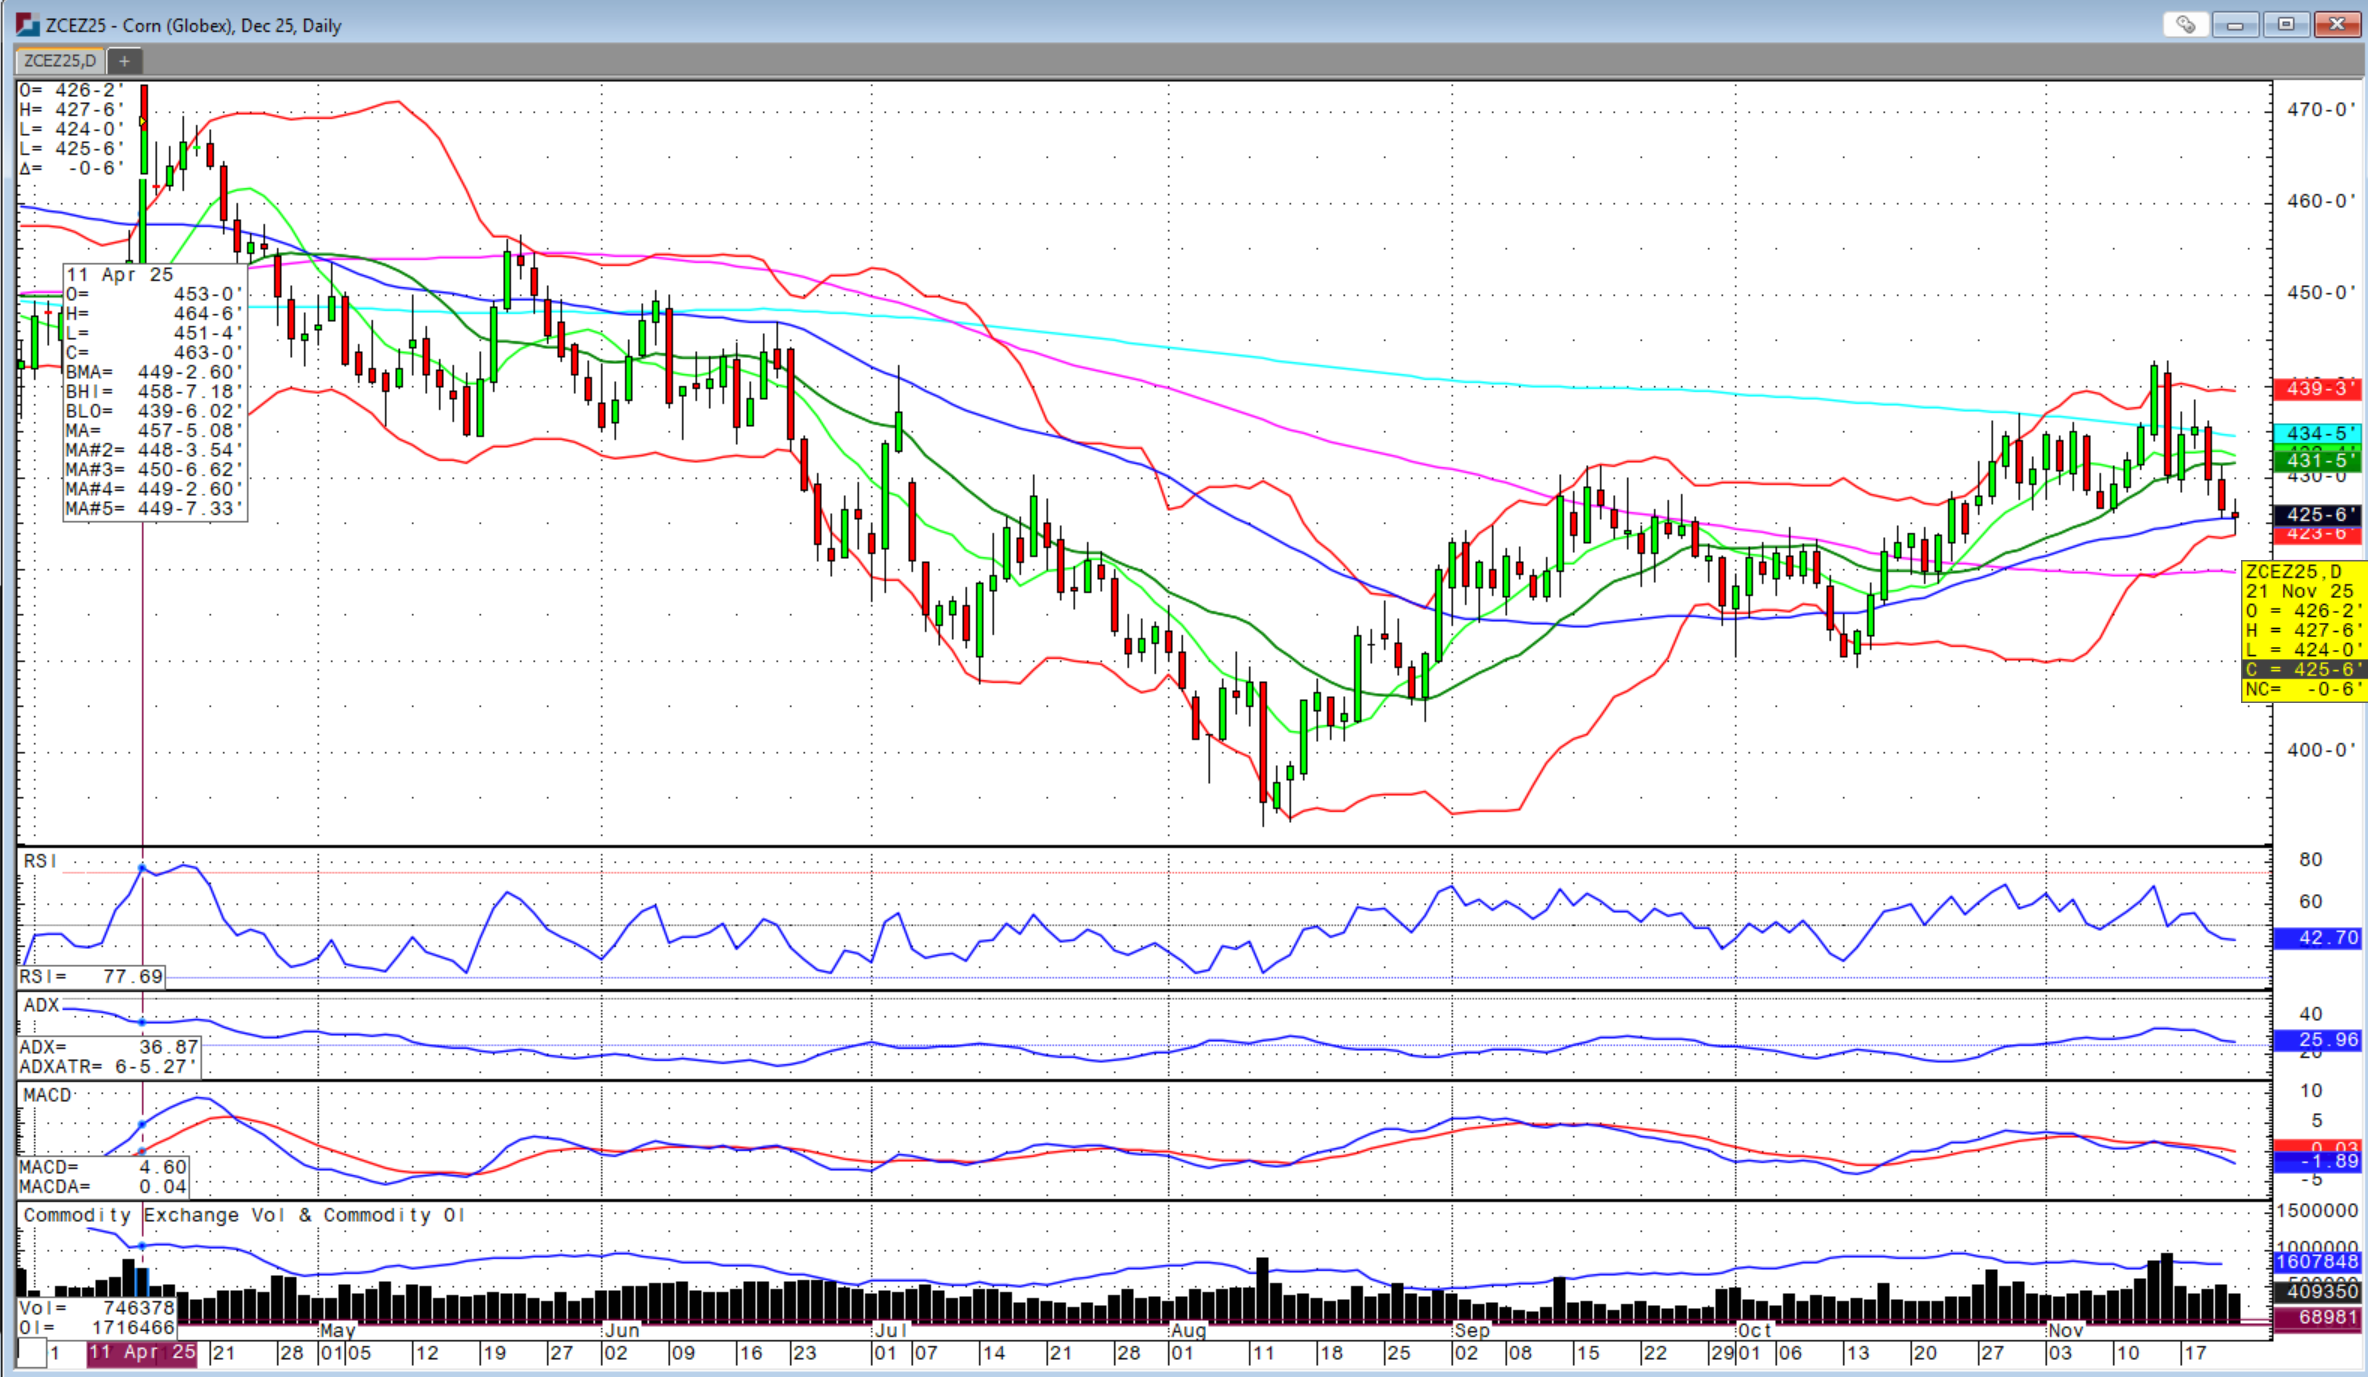Click the MACD study label
Viewport: 2368px width, 1377px height.
click(x=47, y=1095)
